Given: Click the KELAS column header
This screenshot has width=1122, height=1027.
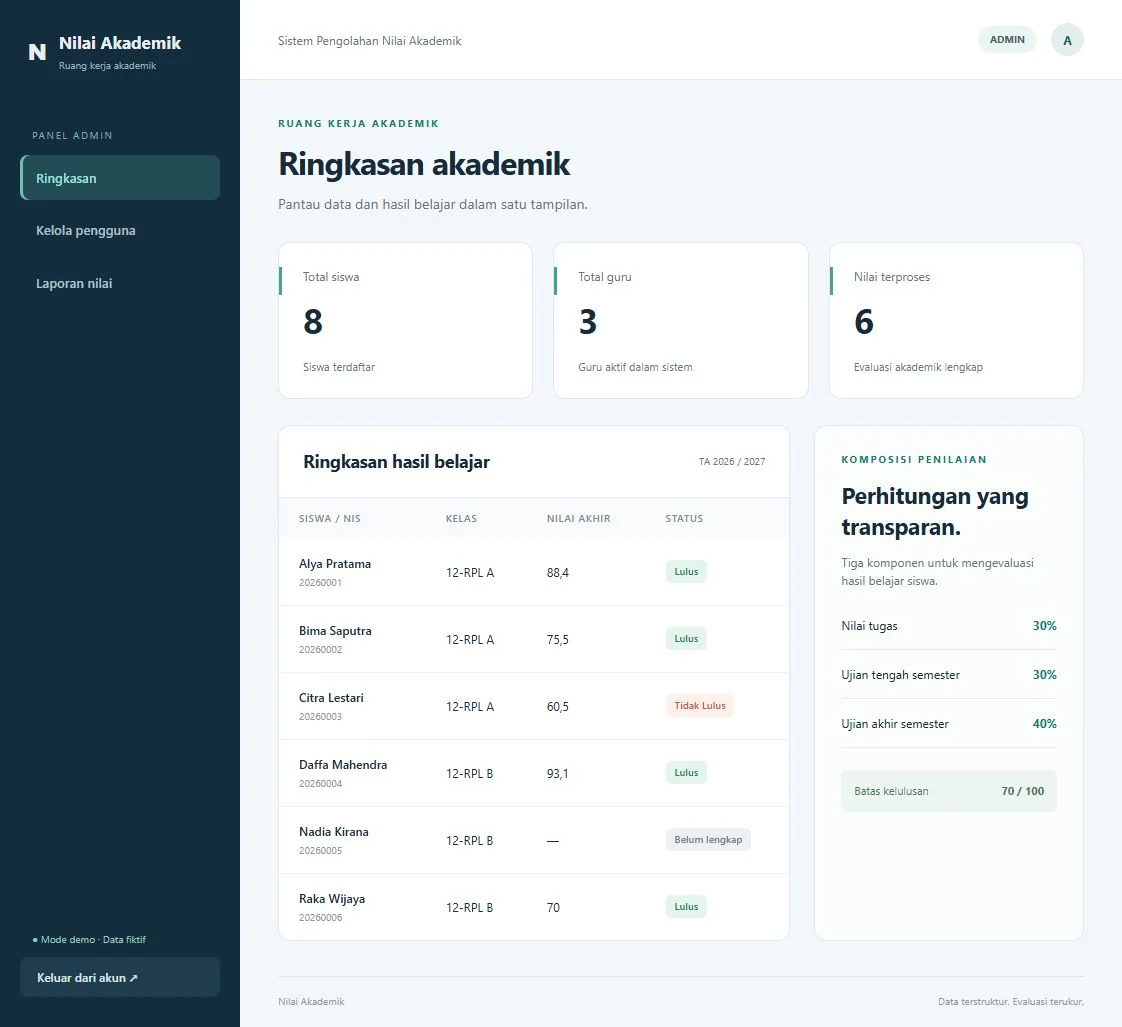Looking at the screenshot, I should point(462,518).
